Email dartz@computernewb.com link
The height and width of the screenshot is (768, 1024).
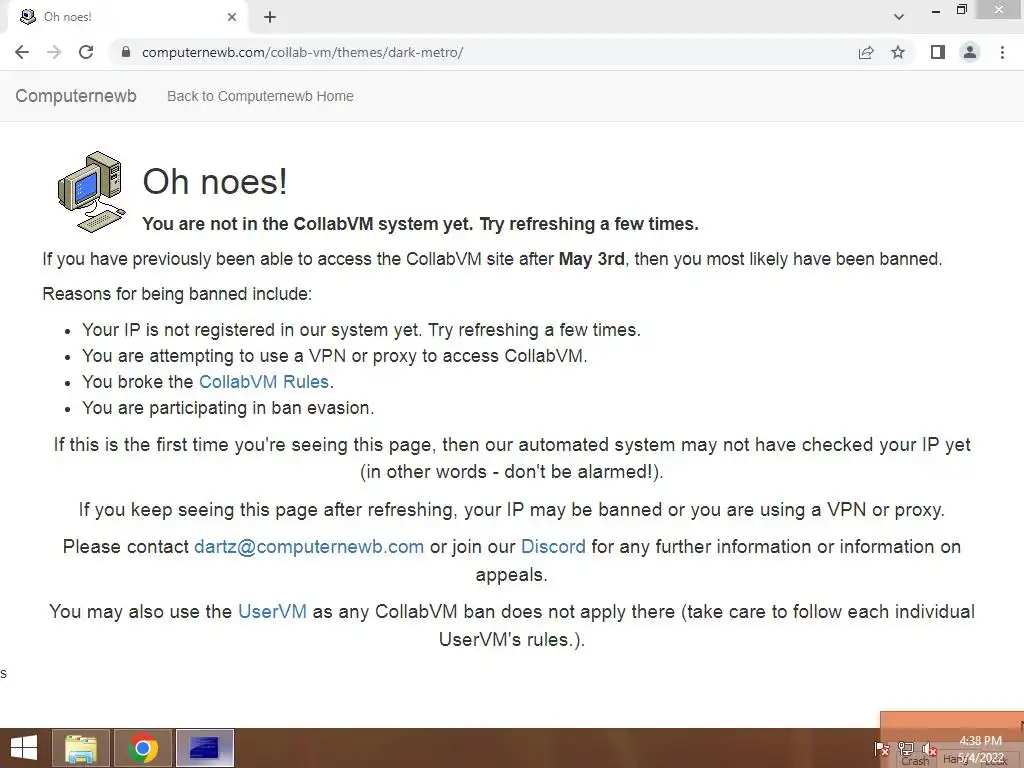point(309,547)
